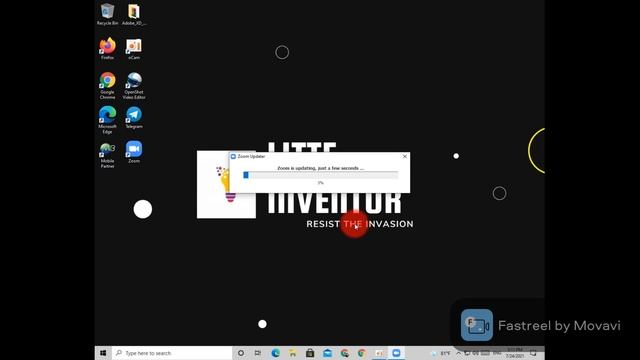Open the Mail app from taskbar

tap(327, 353)
